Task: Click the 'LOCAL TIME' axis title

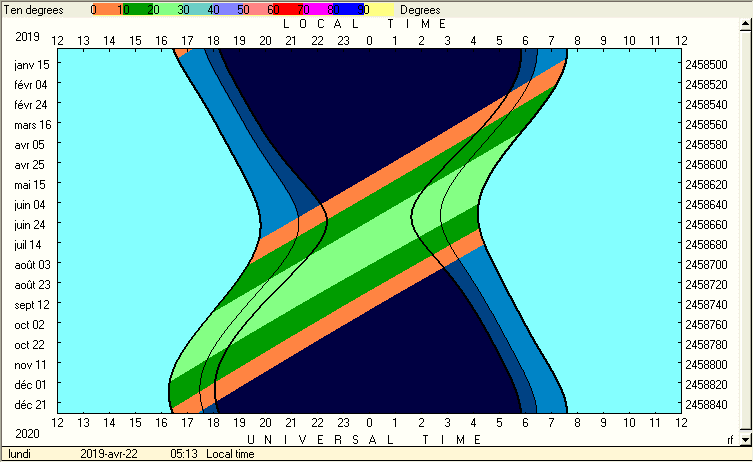Action: pos(364,24)
